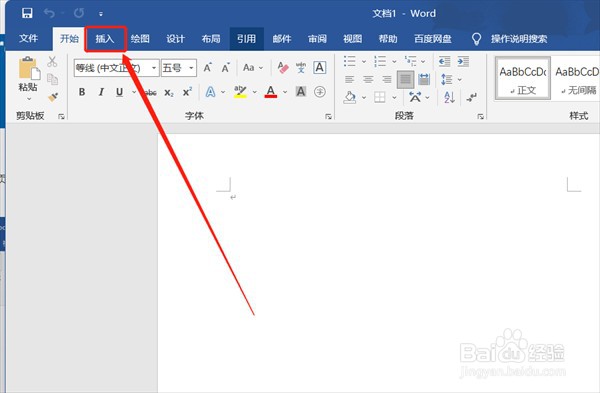Open the 布局 tab
This screenshot has height=393, width=600.
(x=211, y=39)
